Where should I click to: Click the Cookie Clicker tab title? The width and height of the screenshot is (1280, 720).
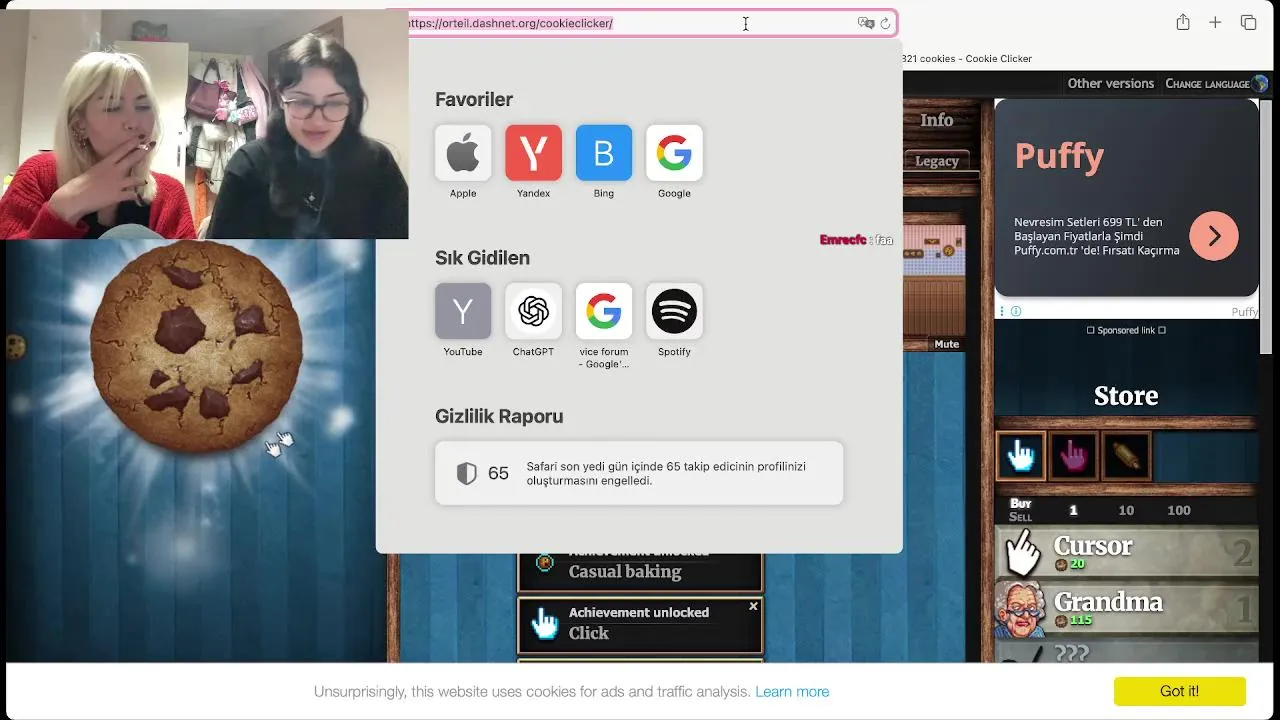tap(967, 58)
